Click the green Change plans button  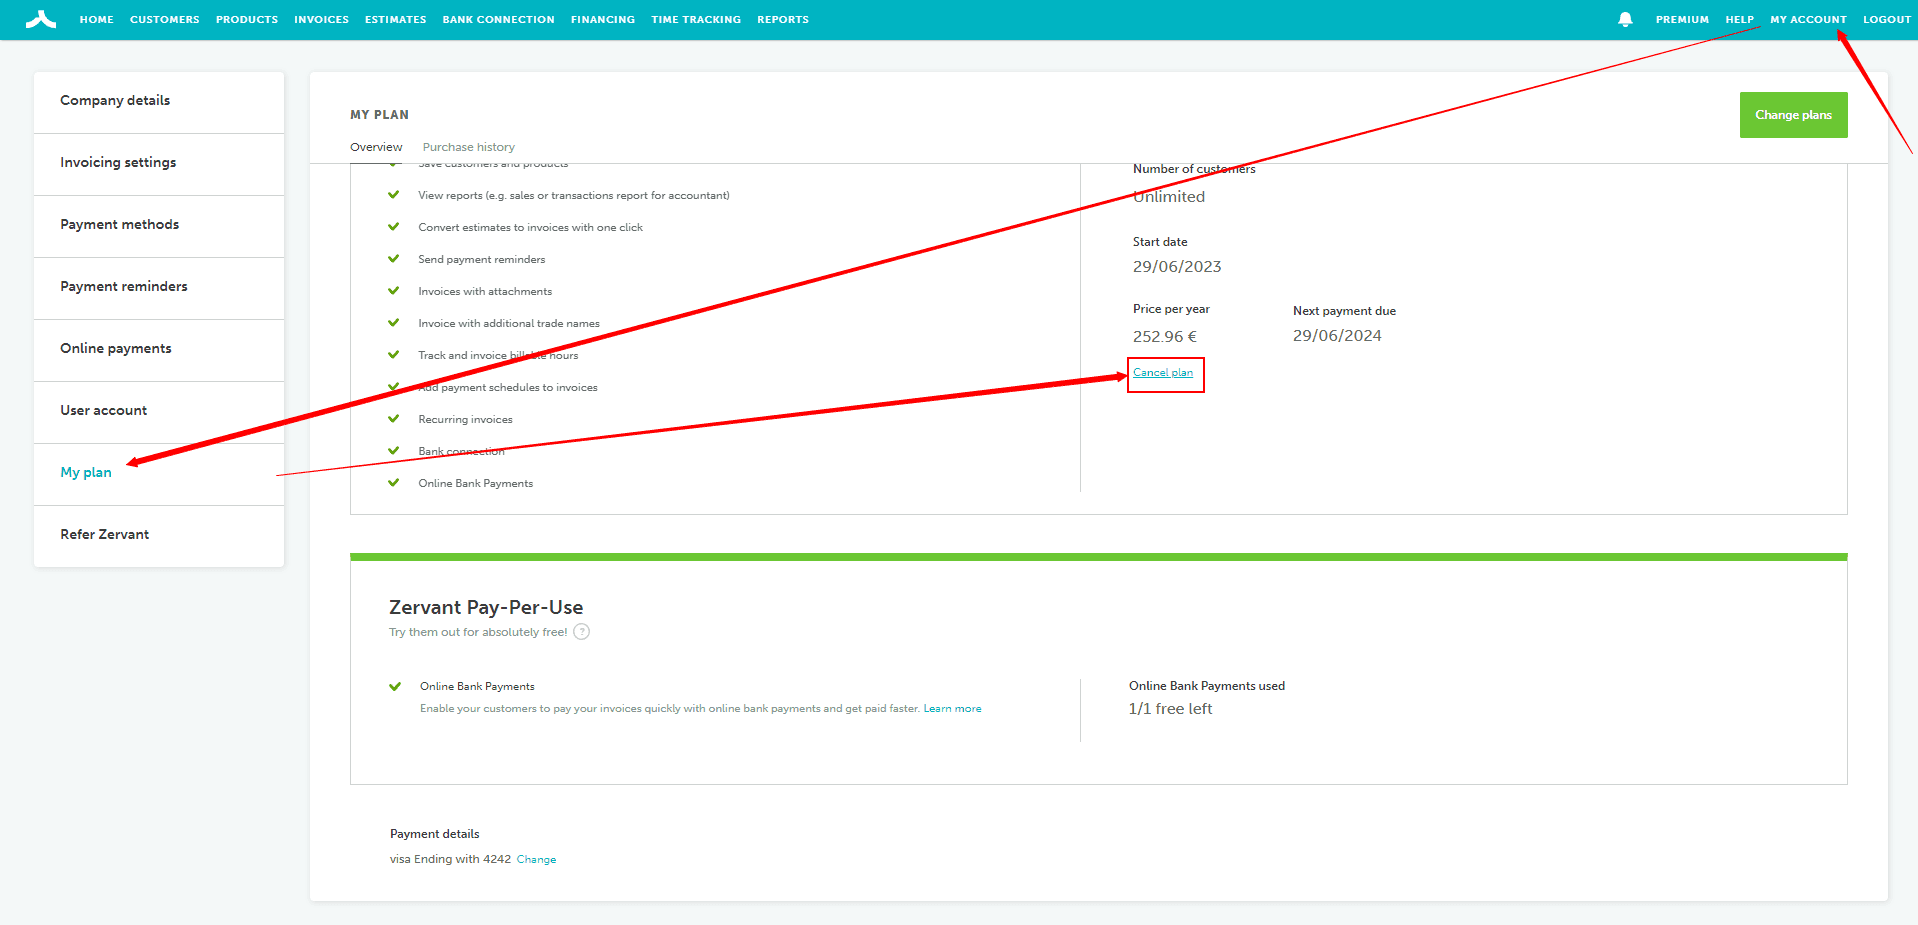tap(1793, 115)
